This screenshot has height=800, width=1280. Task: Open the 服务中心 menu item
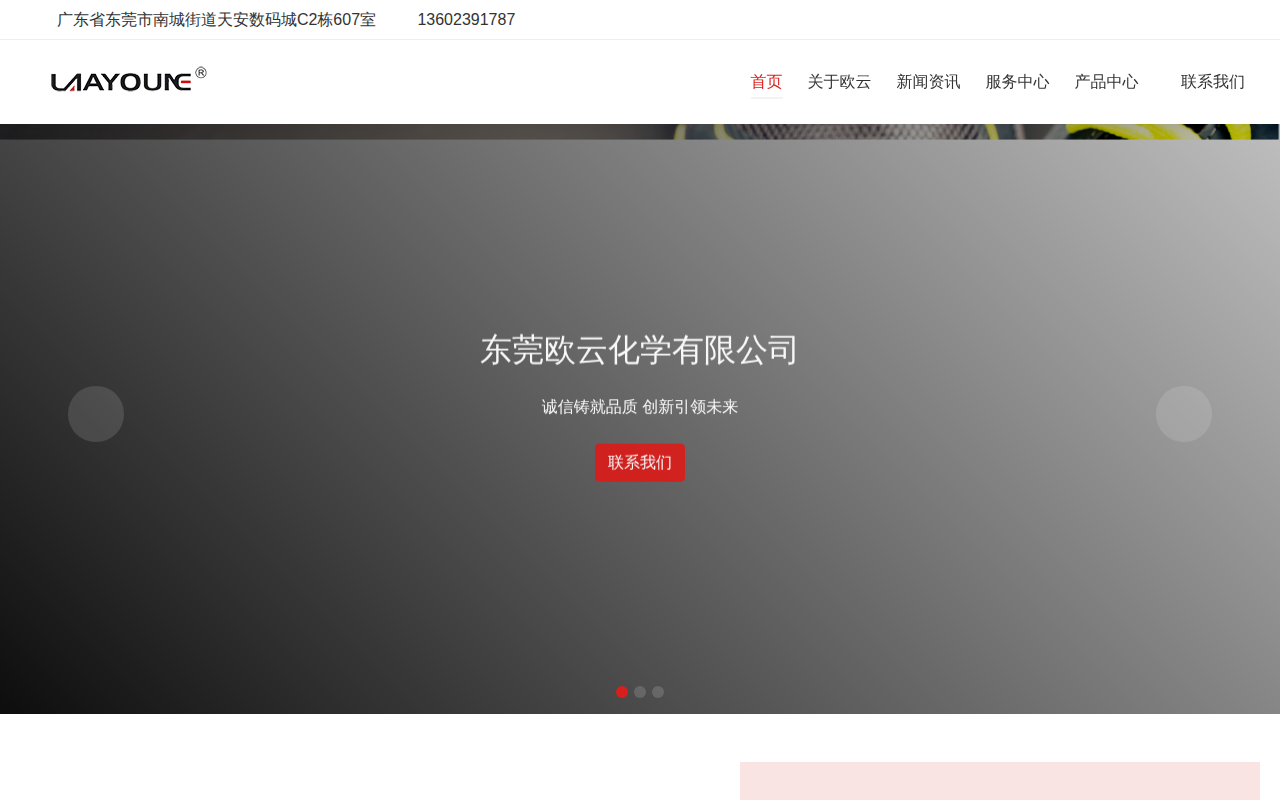point(1017,82)
